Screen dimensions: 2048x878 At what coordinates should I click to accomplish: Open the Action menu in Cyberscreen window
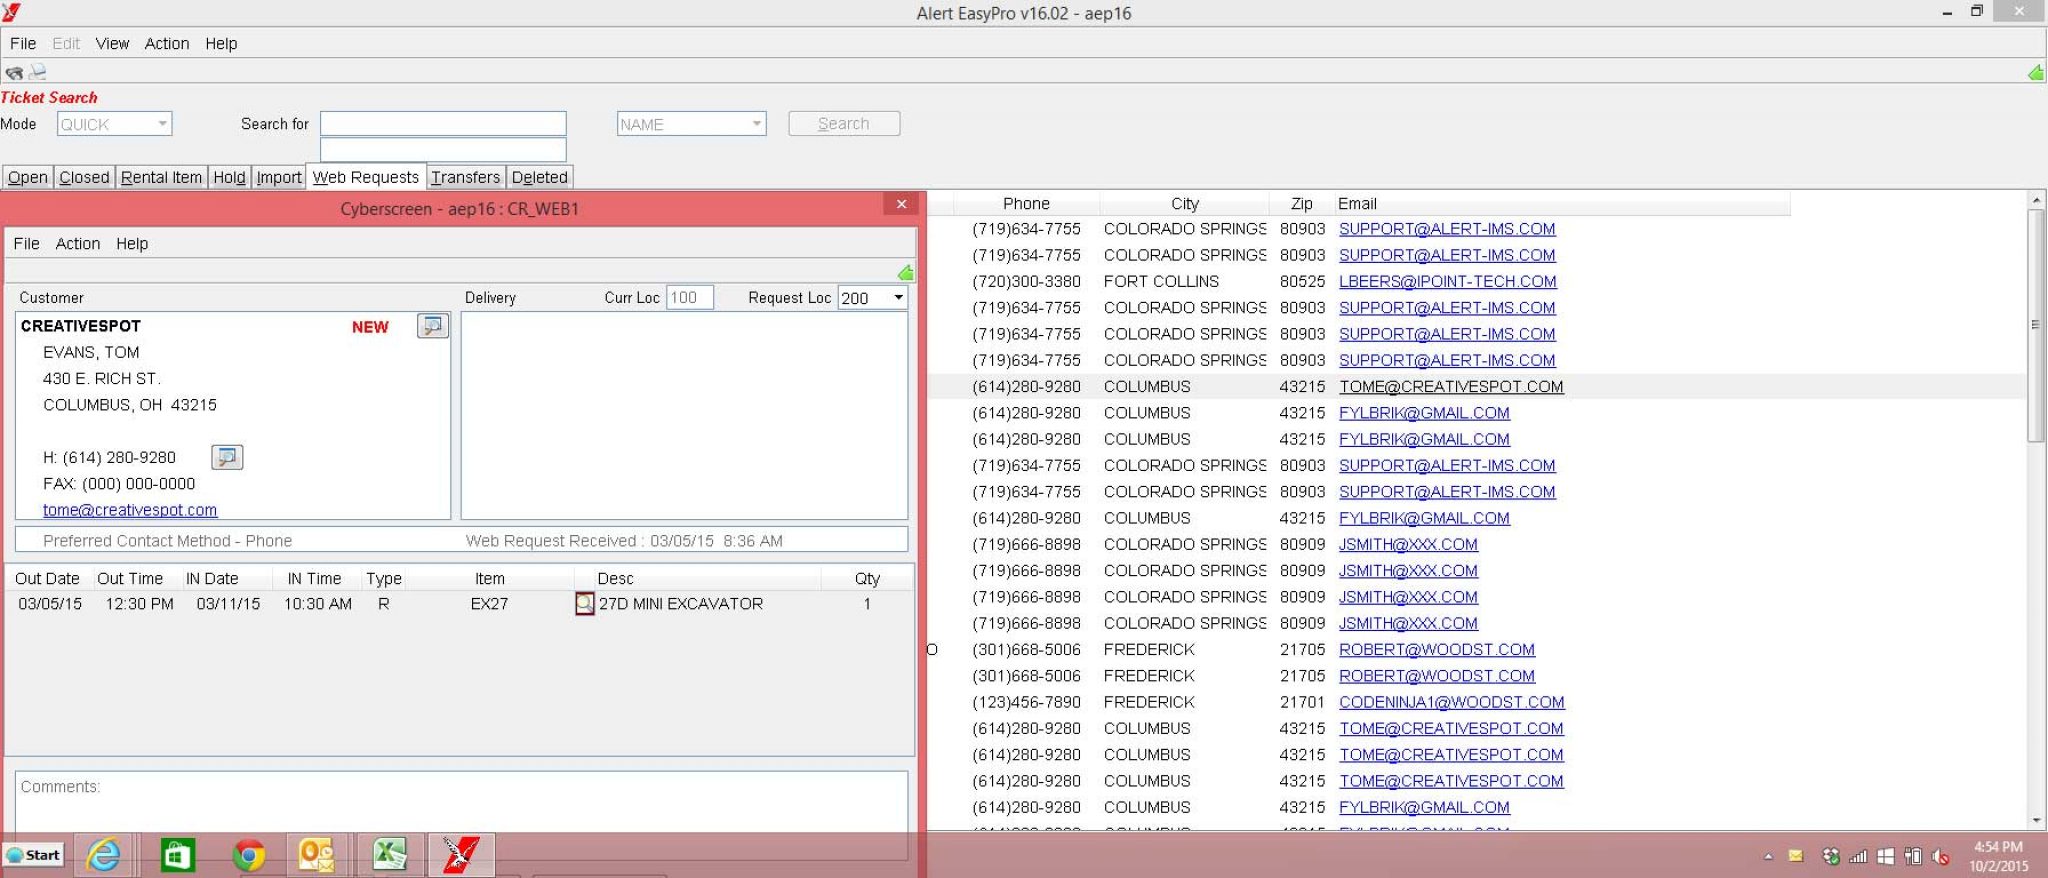pyautogui.click(x=78, y=244)
